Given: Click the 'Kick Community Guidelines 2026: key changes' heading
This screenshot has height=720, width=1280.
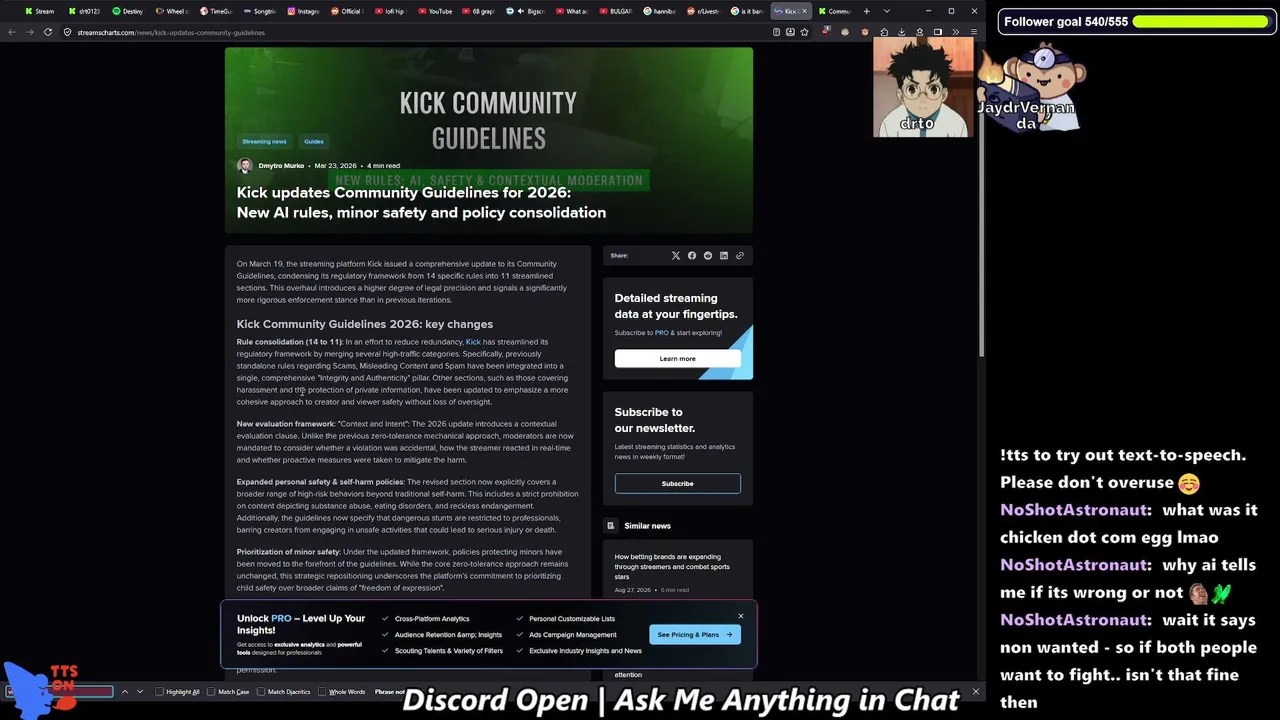Looking at the screenshot, I should pyautogui.click(x=365, y=324).
